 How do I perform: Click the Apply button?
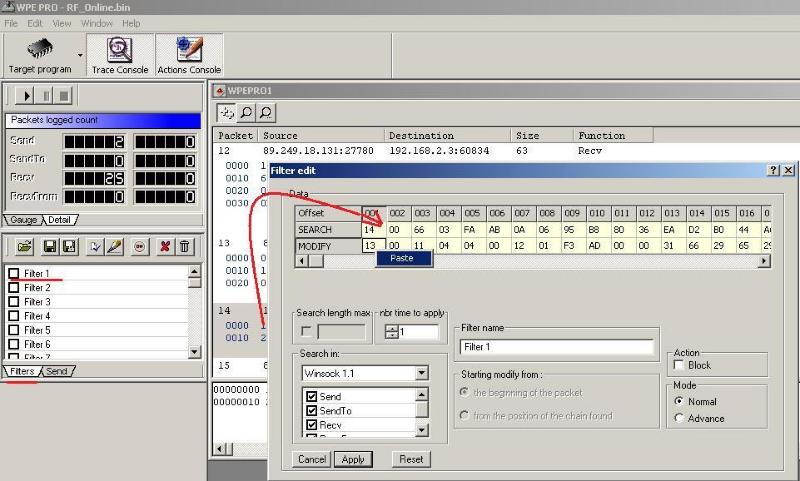353,459
